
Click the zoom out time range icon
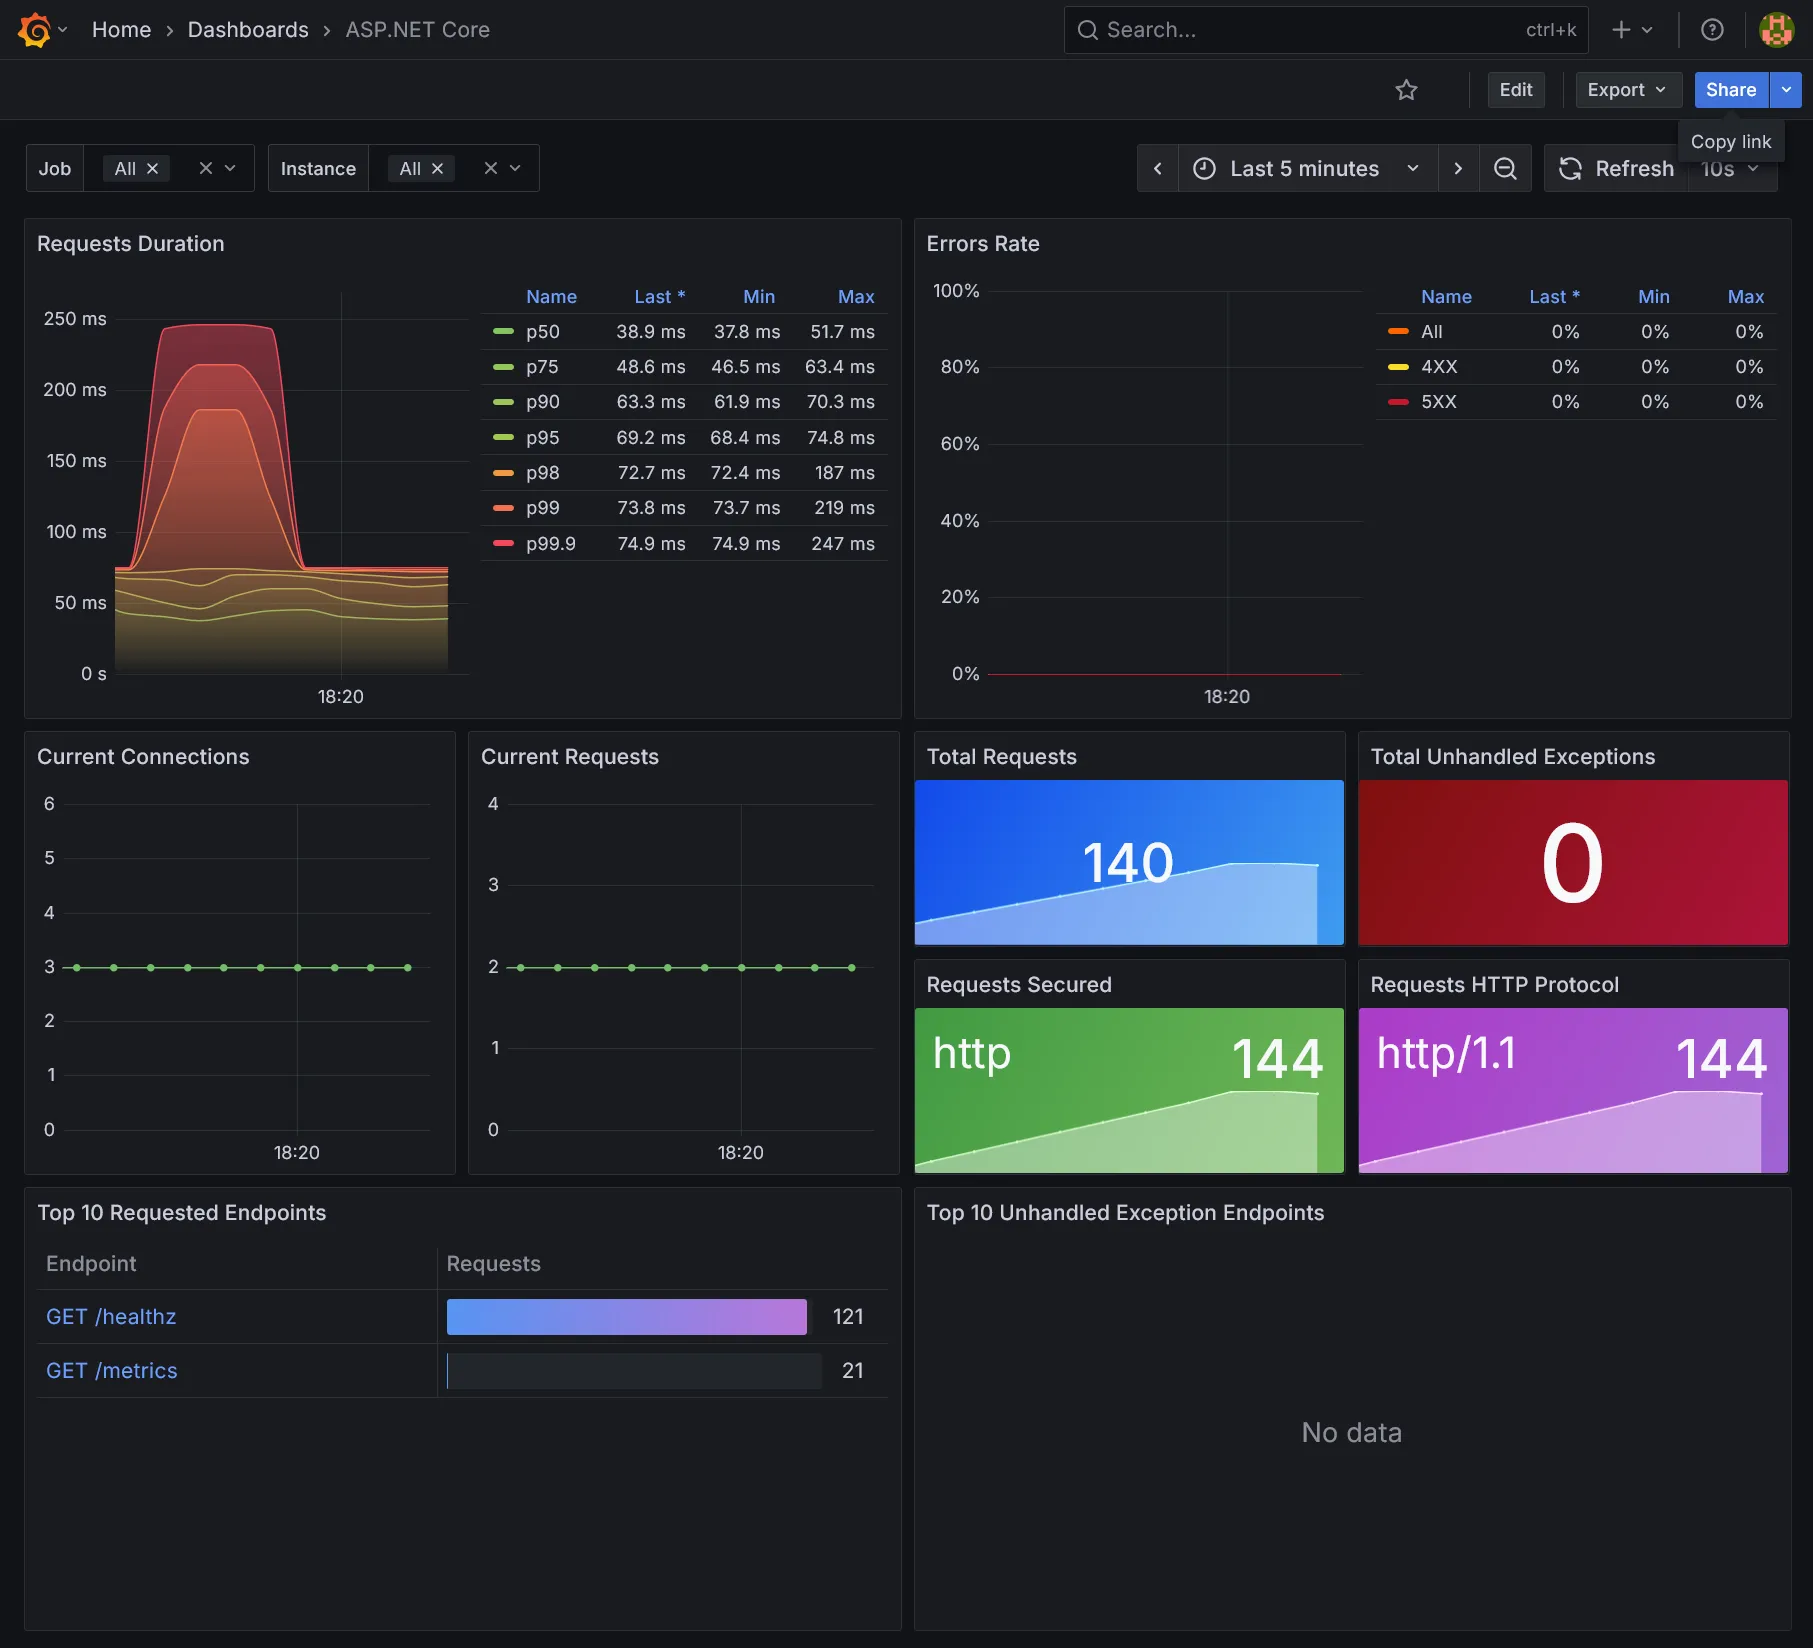point(1505,168)
